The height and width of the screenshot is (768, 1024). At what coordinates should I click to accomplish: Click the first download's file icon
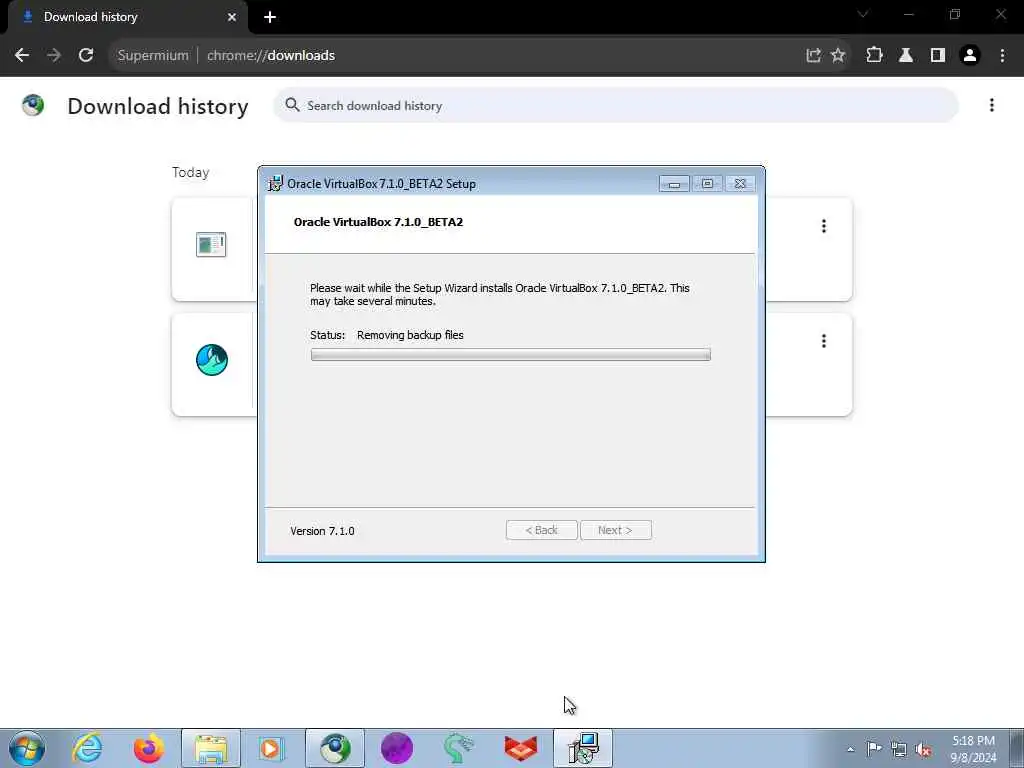[x=211, y=245]
